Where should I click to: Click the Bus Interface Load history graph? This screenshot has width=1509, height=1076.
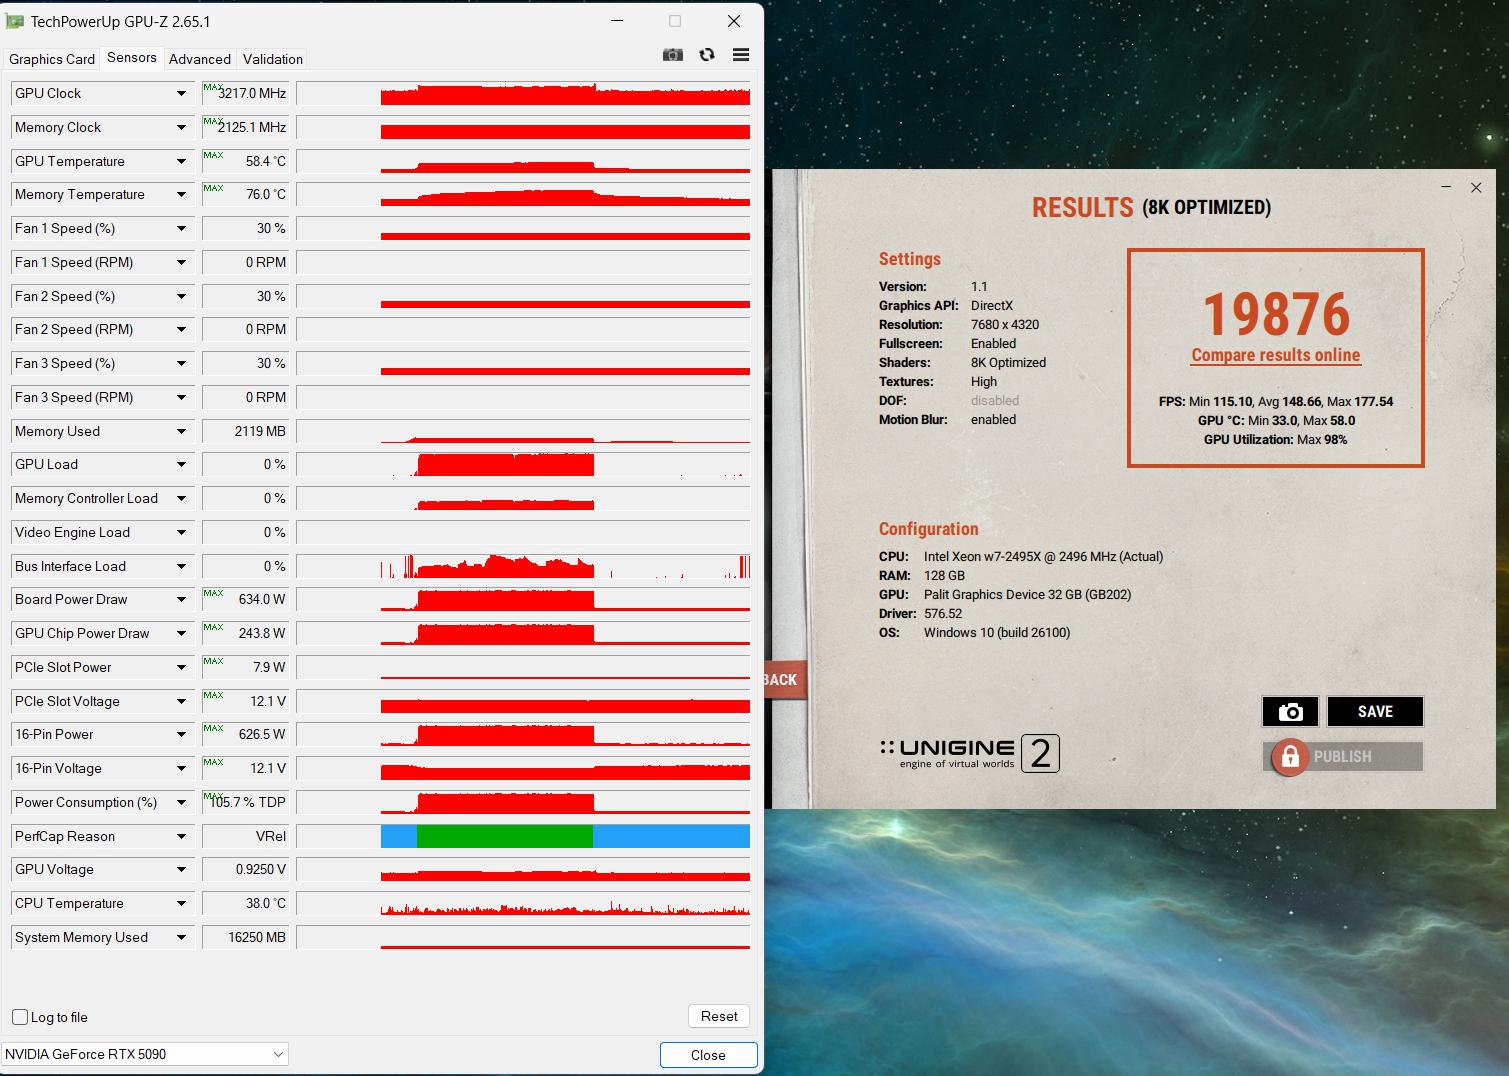(x=523, y=566)
